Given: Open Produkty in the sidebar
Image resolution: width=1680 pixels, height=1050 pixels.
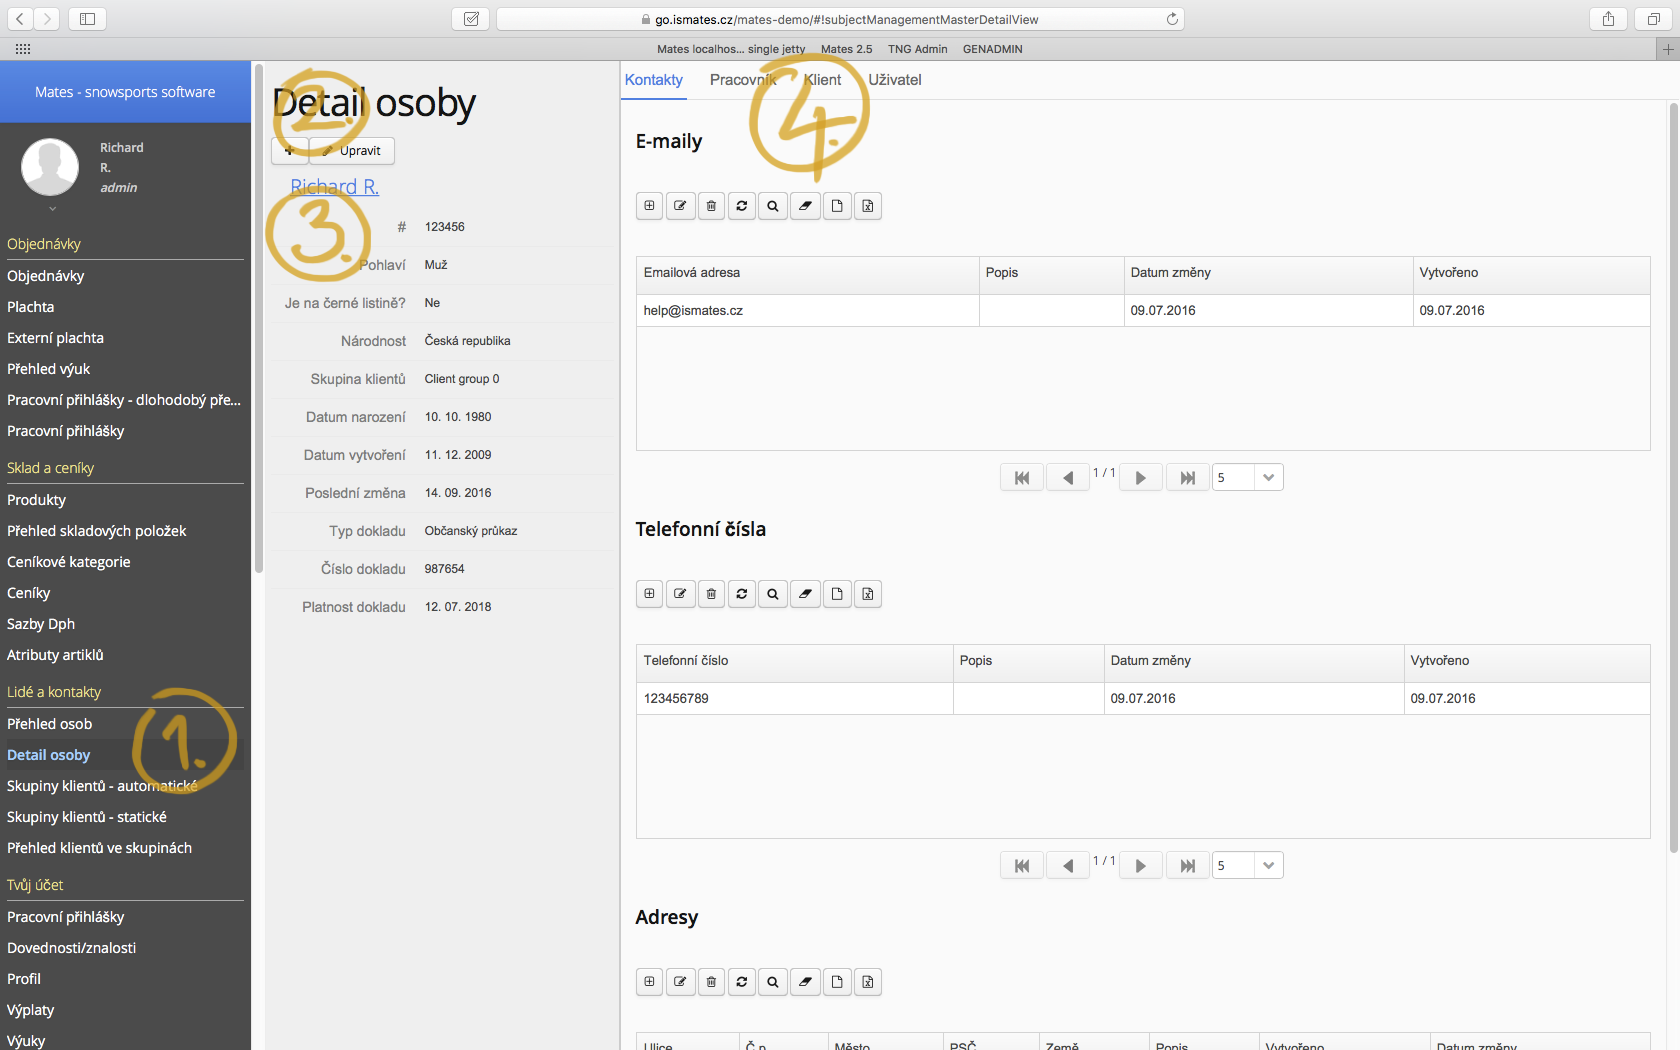Looking at the screenshot, I should pos(36,500).
